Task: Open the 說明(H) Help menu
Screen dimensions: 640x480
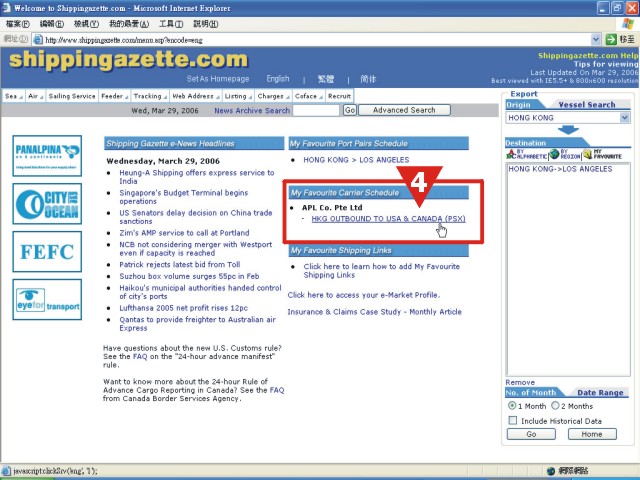Action: 205,24
